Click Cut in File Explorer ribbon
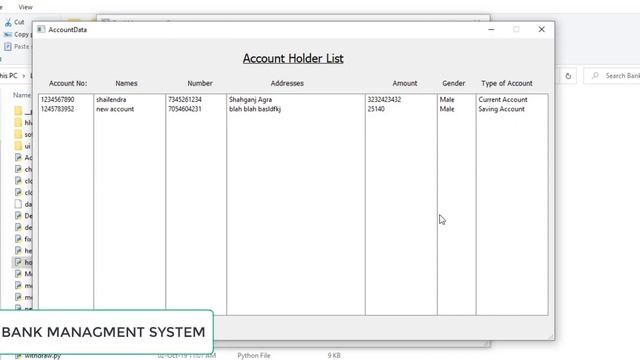 click(x=15, y=22)
